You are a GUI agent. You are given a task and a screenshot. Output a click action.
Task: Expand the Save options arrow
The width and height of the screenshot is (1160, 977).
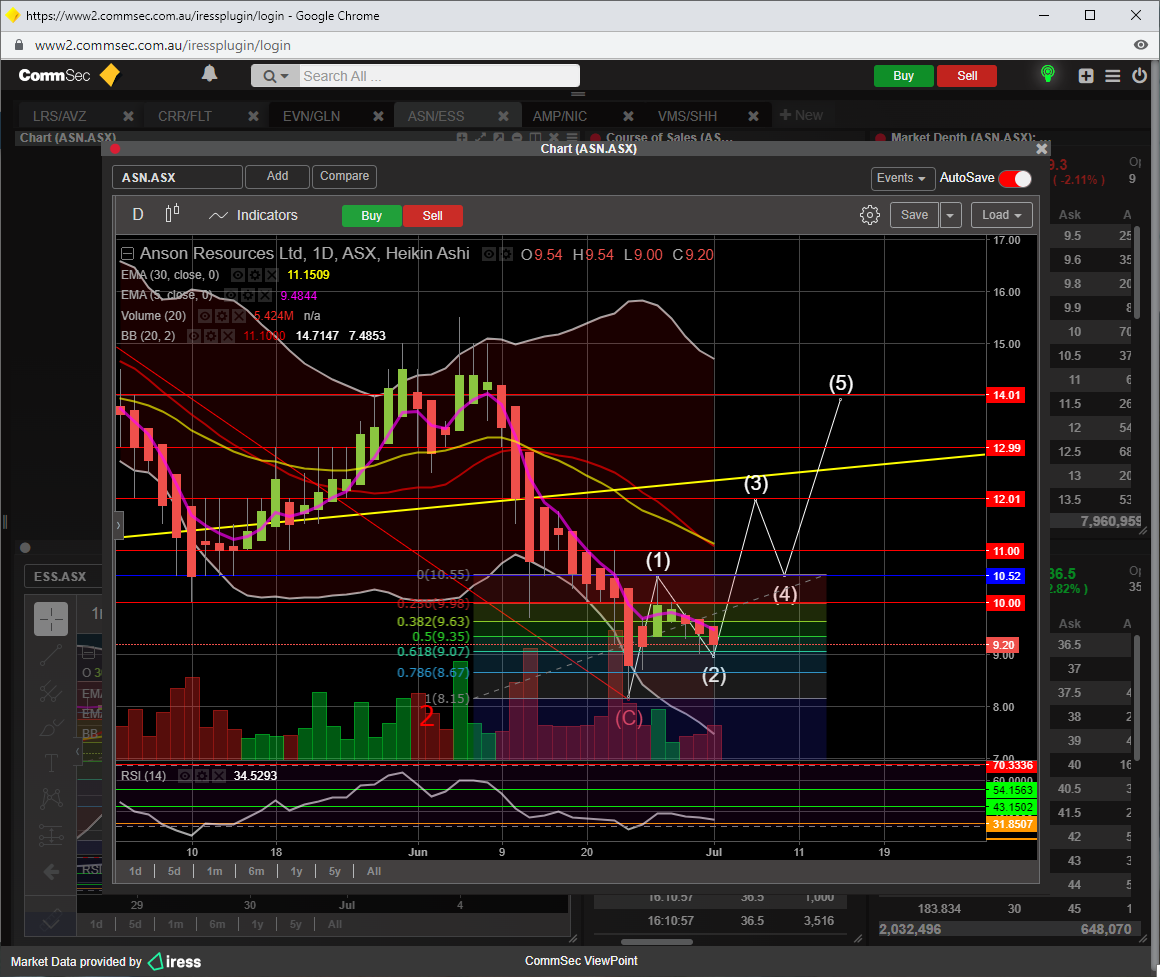click(950, 215)
